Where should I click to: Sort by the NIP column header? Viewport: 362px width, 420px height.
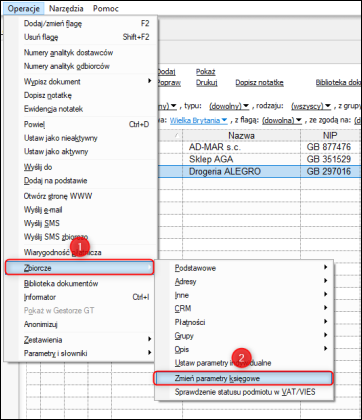(x=330, y=135)
